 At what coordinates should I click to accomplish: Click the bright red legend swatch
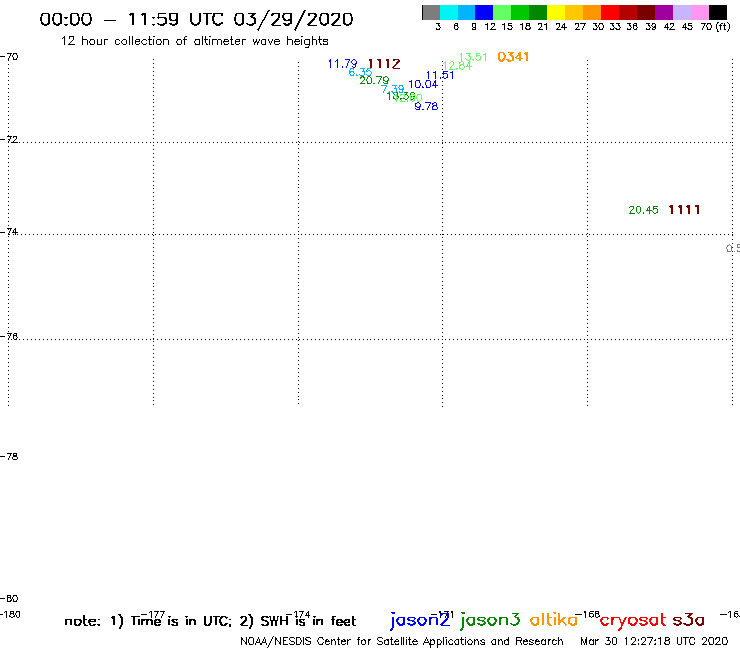(610, 12)
